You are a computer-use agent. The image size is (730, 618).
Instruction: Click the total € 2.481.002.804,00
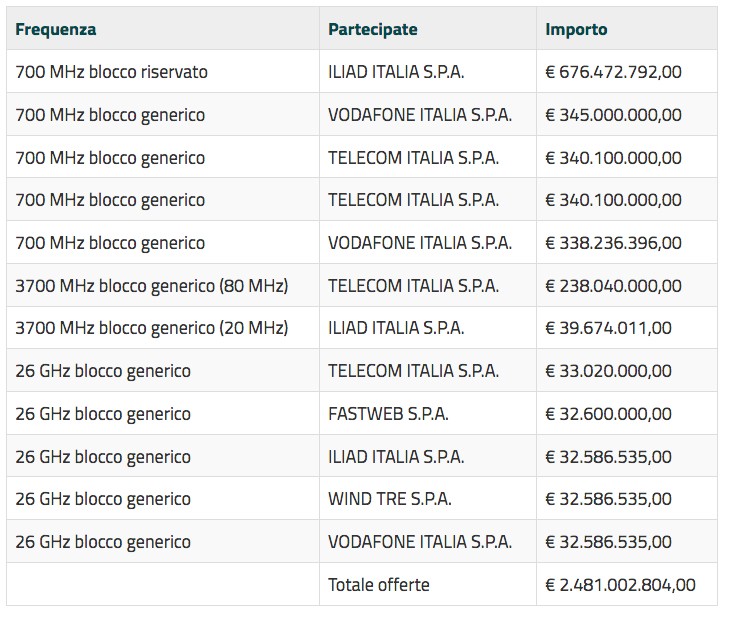pyautogui.click(x=620, y=585)
